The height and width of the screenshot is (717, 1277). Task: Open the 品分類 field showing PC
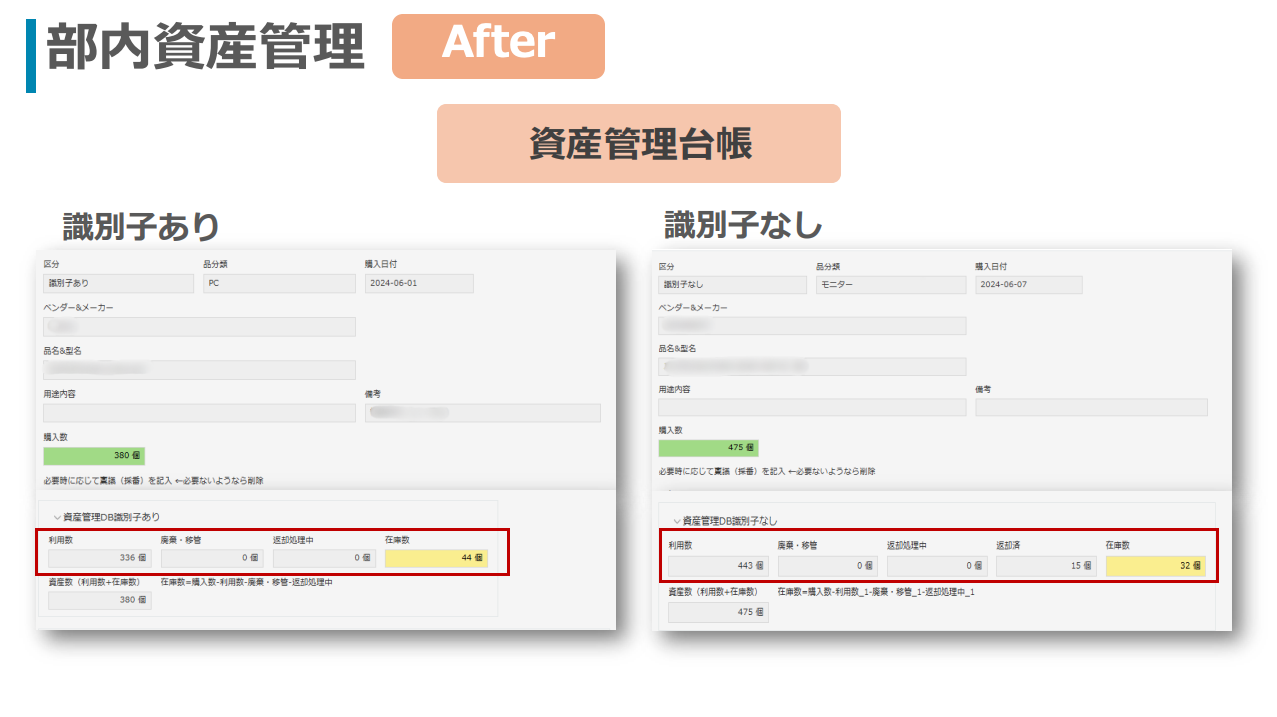click(x=278, y=284)
